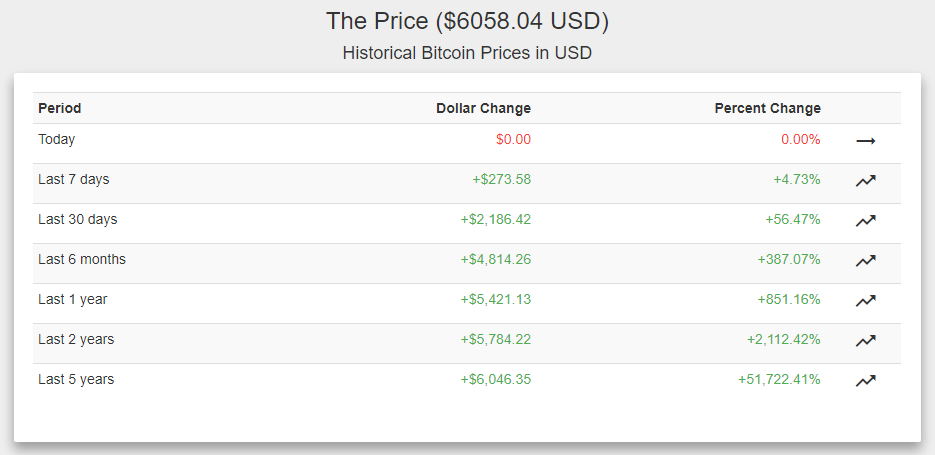Click the Dollar Change column header

[483, 108]
